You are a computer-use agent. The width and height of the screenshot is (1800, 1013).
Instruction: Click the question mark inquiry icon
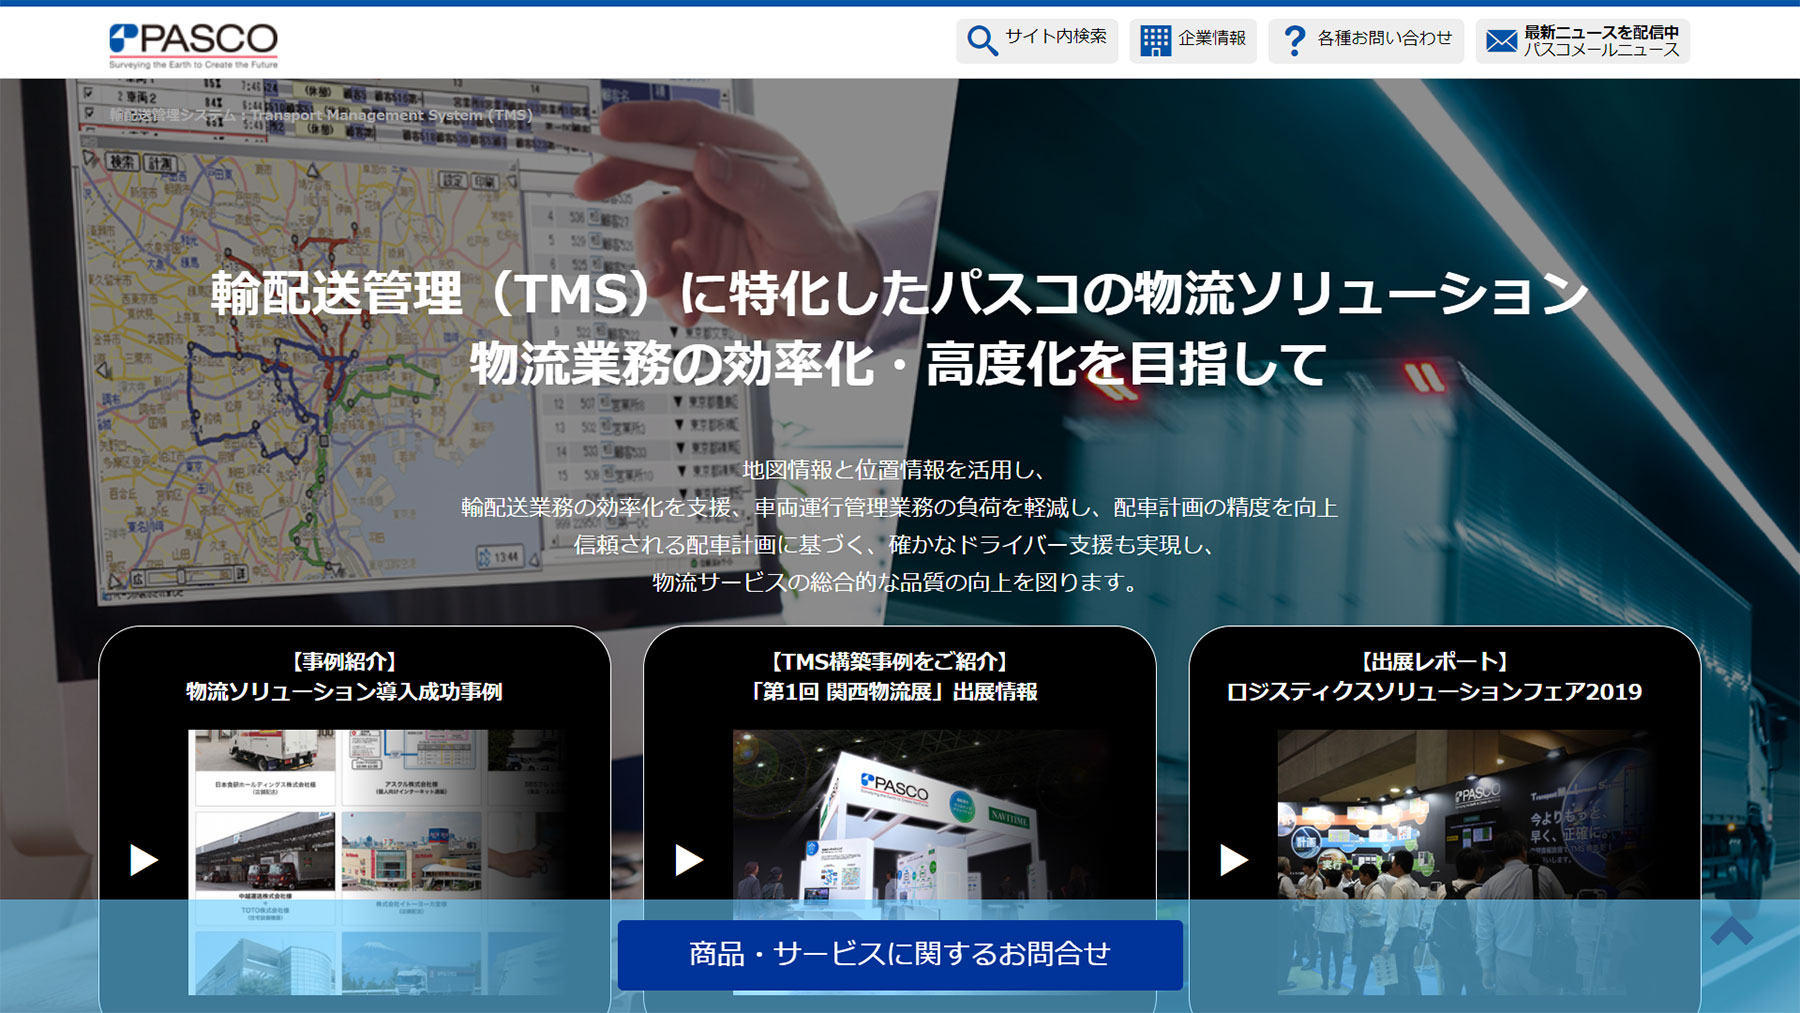tap(1294, 41)
